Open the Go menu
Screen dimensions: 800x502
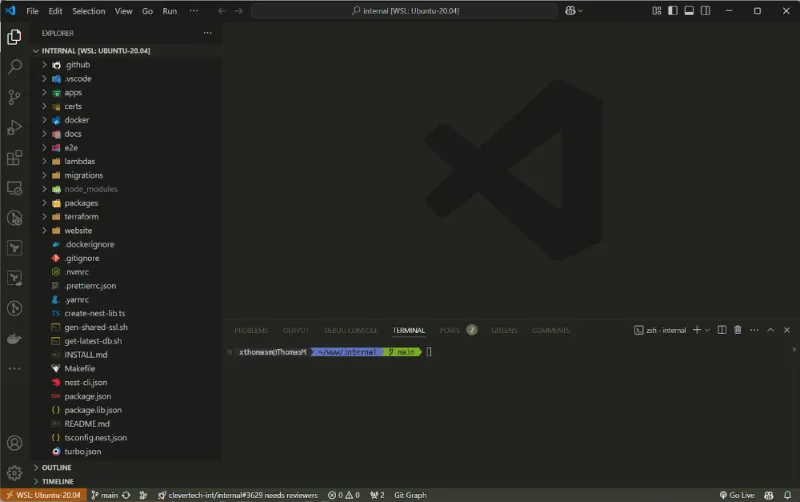147,11
